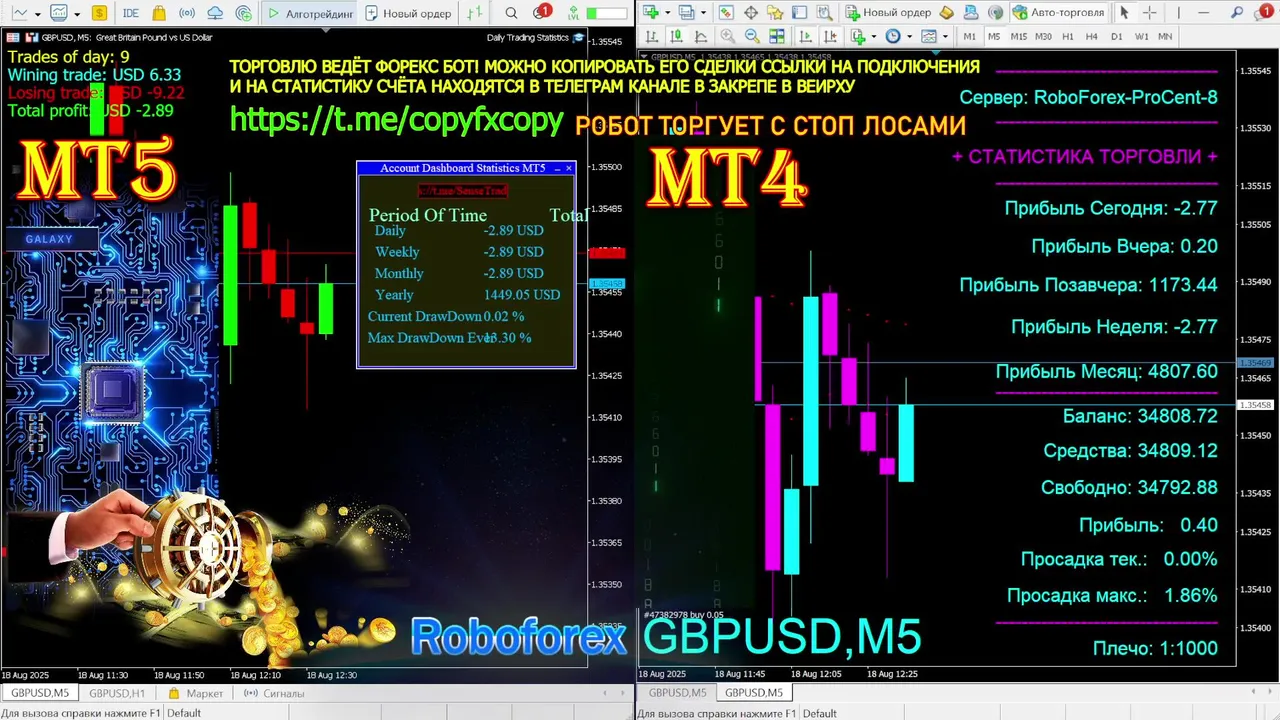Open the MetaEditor yellow book icon in MT4

click(947, 12)
